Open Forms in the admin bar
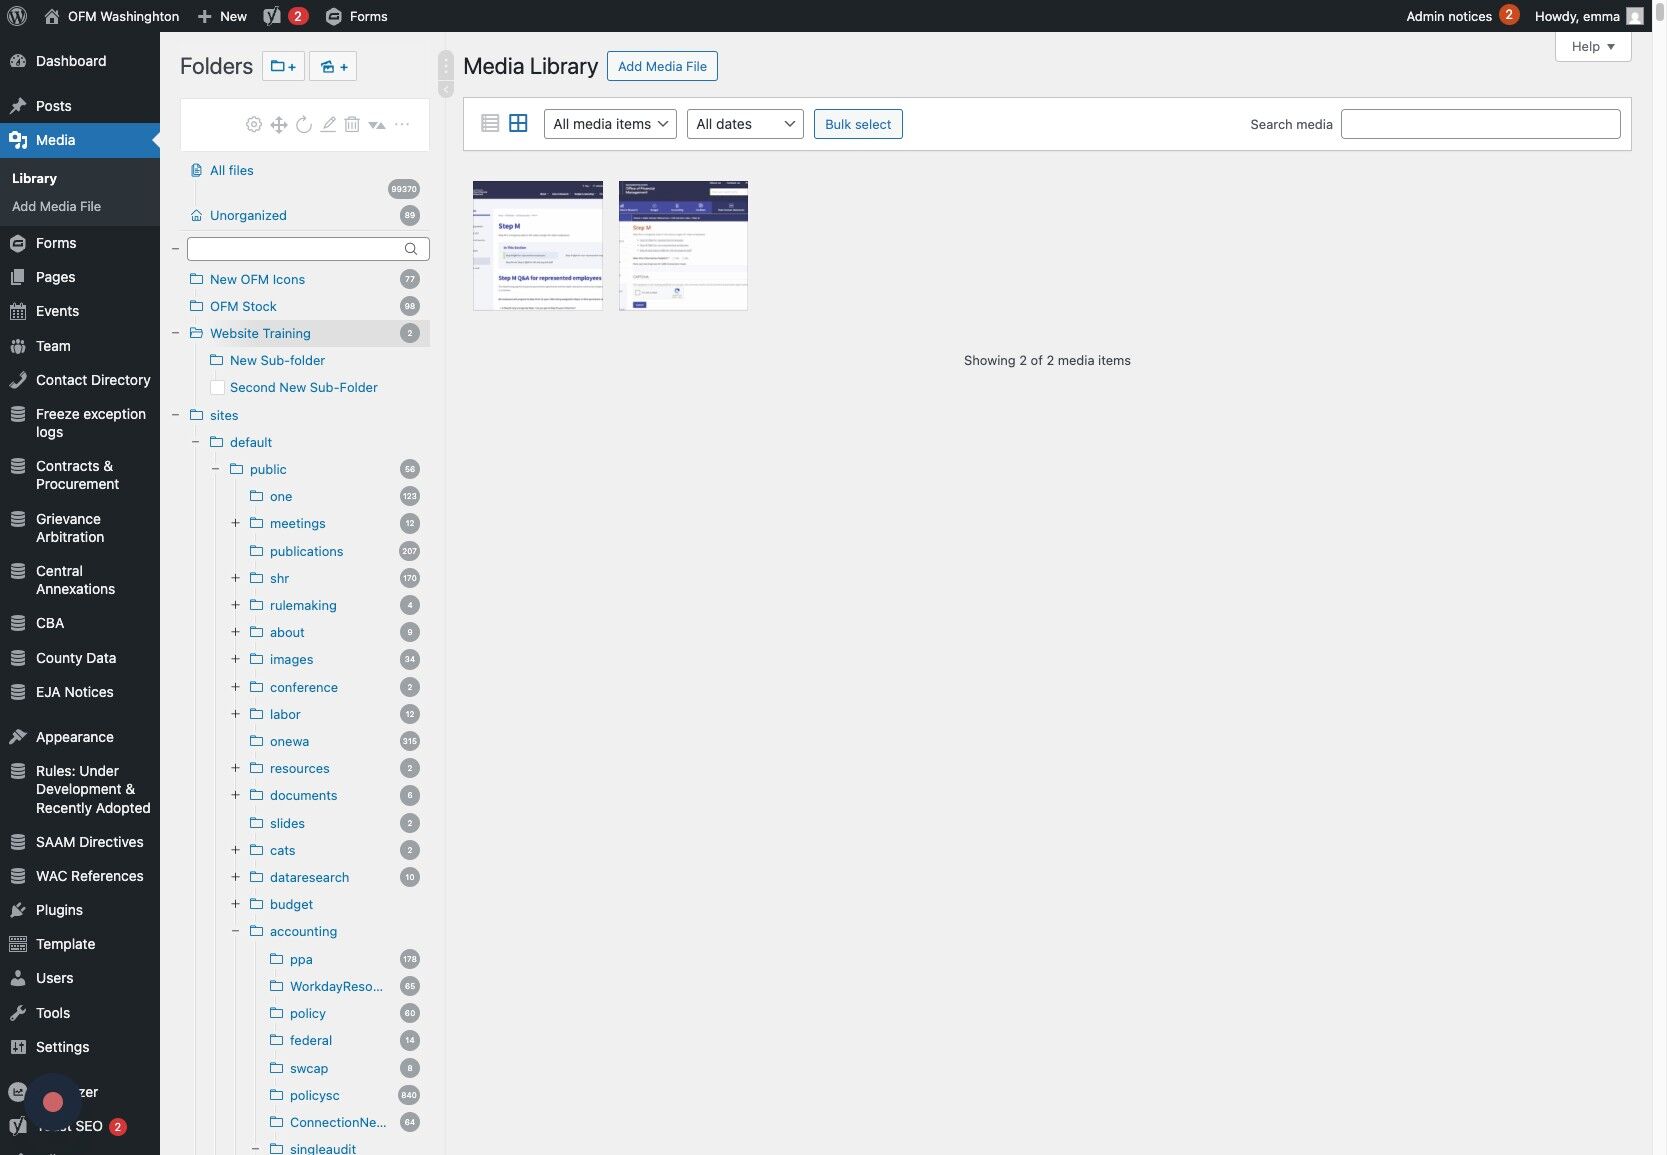Viewport: 1667px width, 1155px height. 357,16
